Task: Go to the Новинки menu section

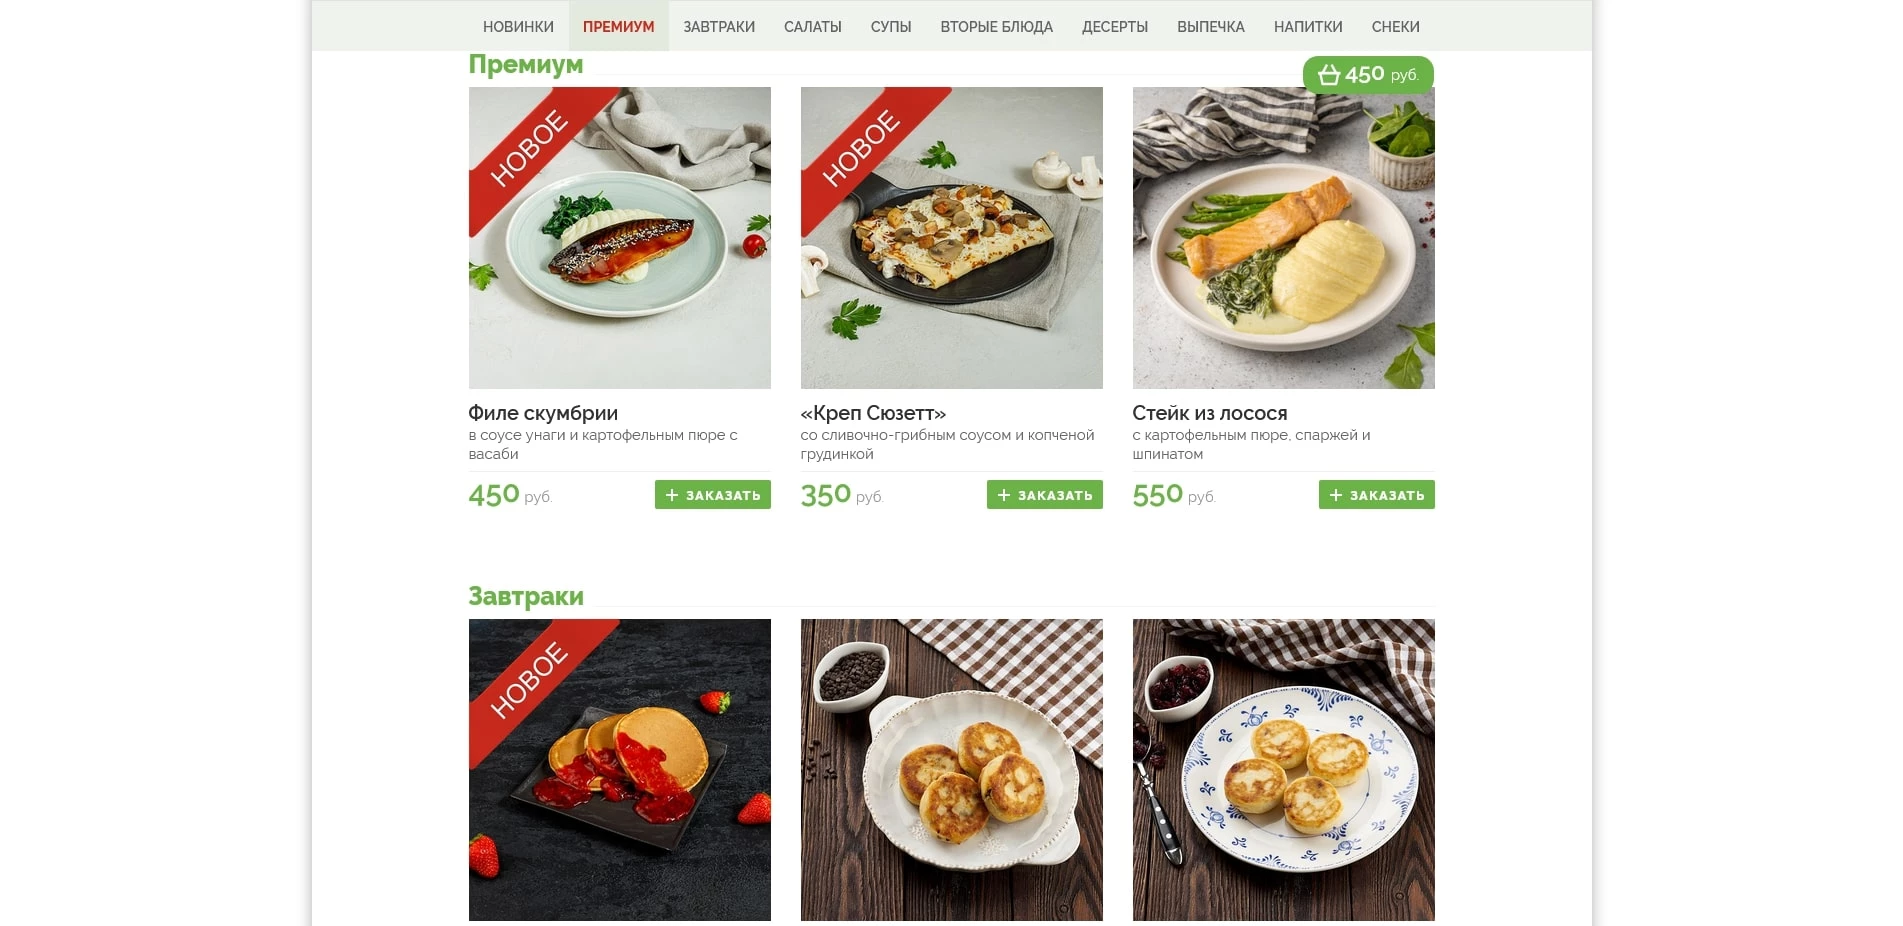Action: click(x=518, y=27)
